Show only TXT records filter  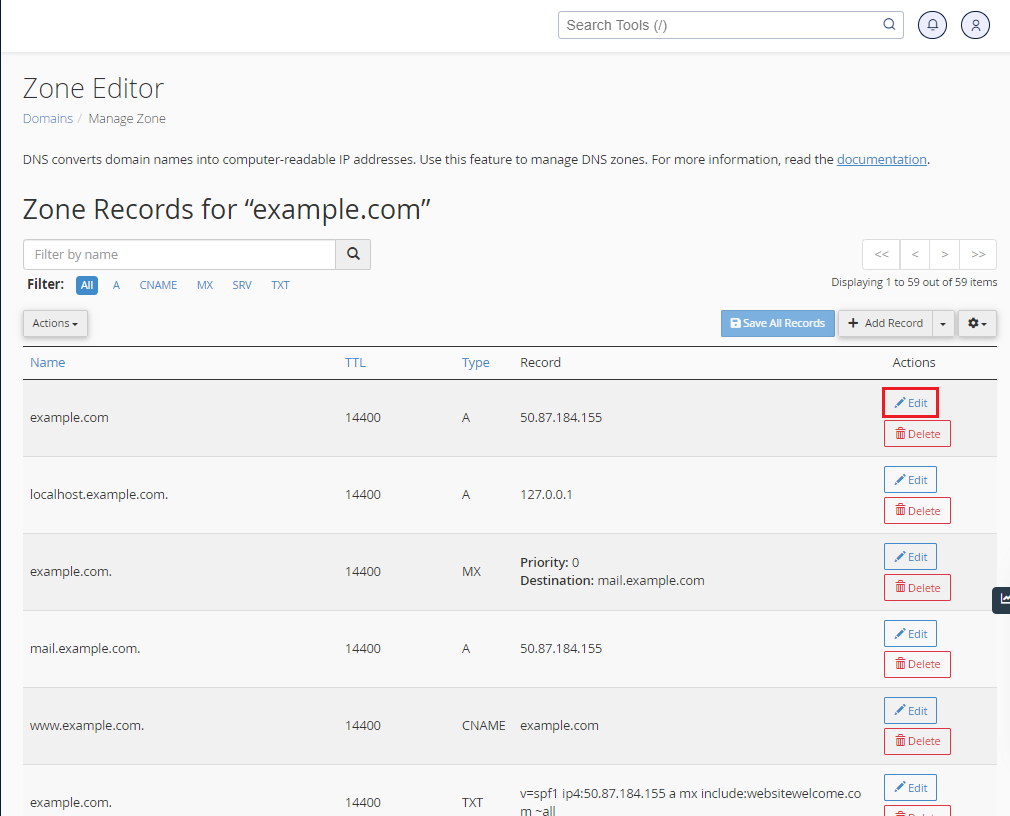point(280,285)
